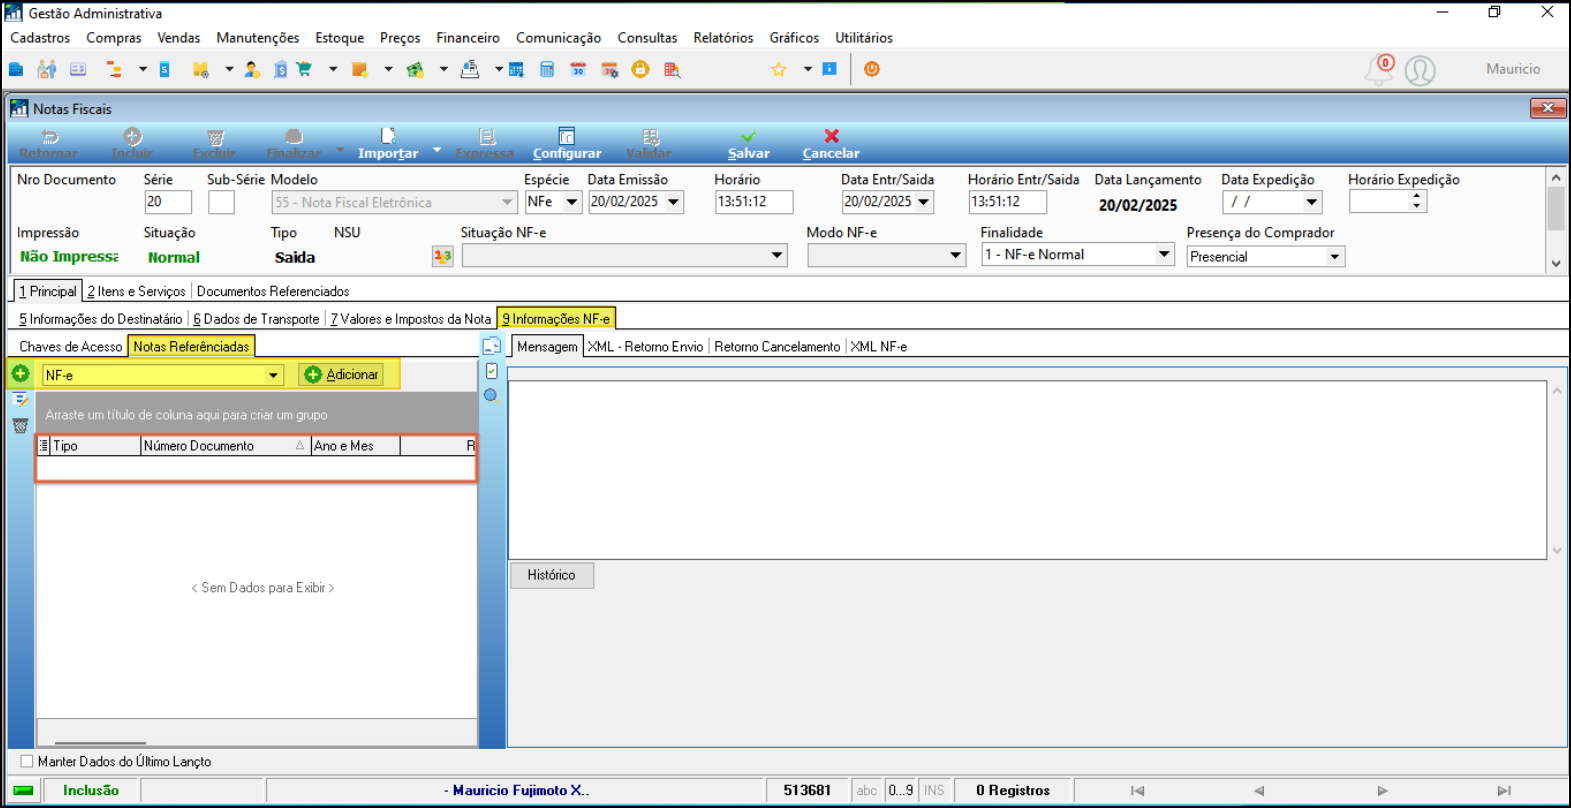The height and width of the screenshot is (808, 1571).
Task: Click the trash bin icon in left sidebar
Action: coord(20,425)
